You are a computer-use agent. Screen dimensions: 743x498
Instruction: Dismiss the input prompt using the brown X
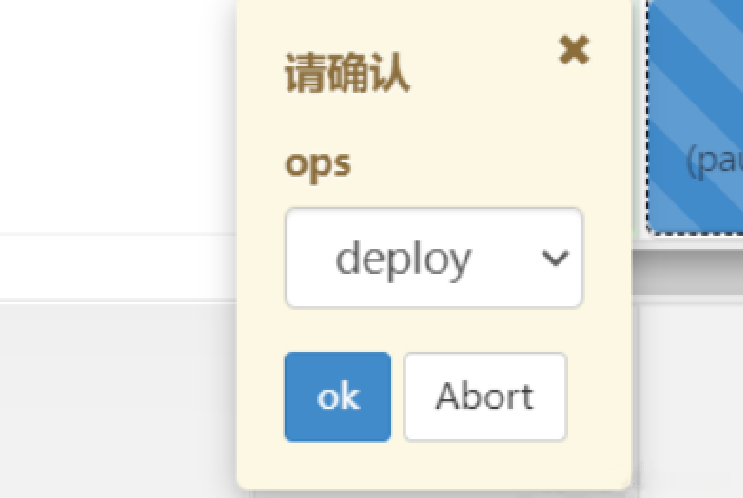click(x=574, y=49)
